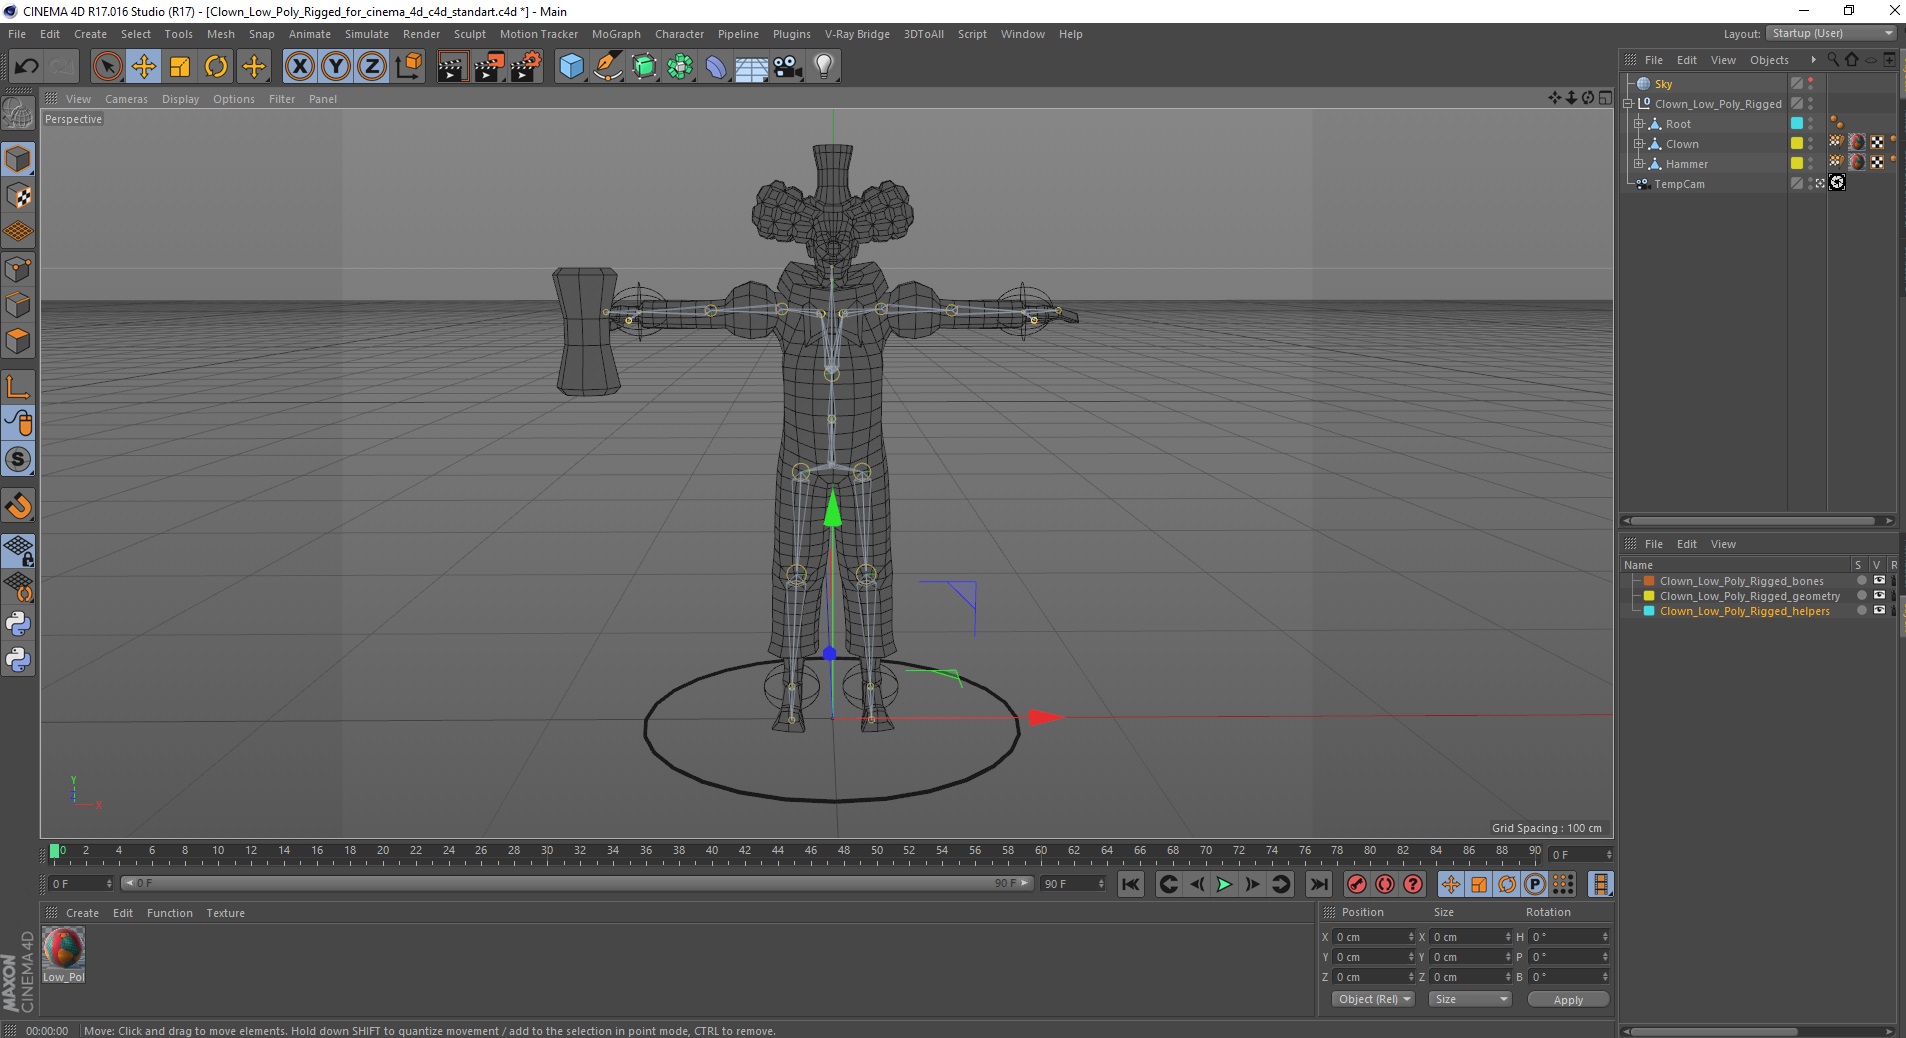
Task: Open the Simulate menu
Action: tap(367, 34)
